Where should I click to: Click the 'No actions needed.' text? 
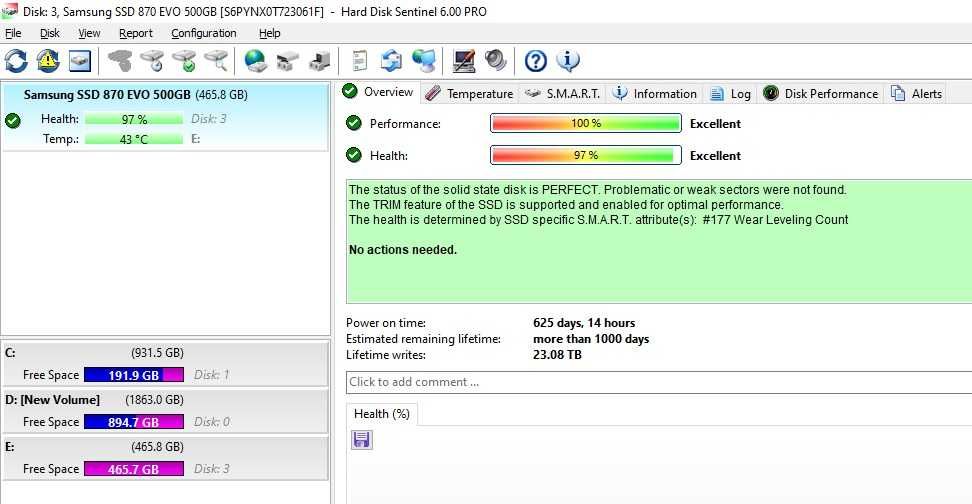[403, 250]
